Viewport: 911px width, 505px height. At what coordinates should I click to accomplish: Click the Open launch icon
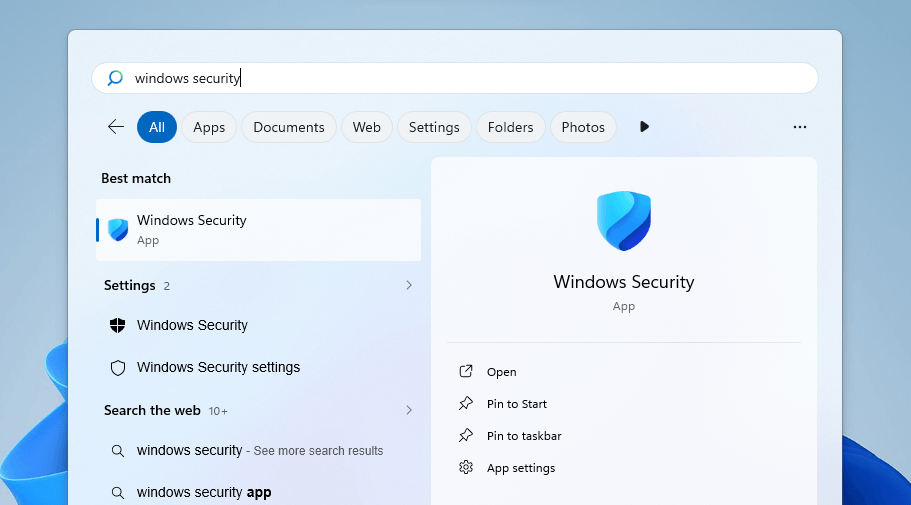(465, 371)
